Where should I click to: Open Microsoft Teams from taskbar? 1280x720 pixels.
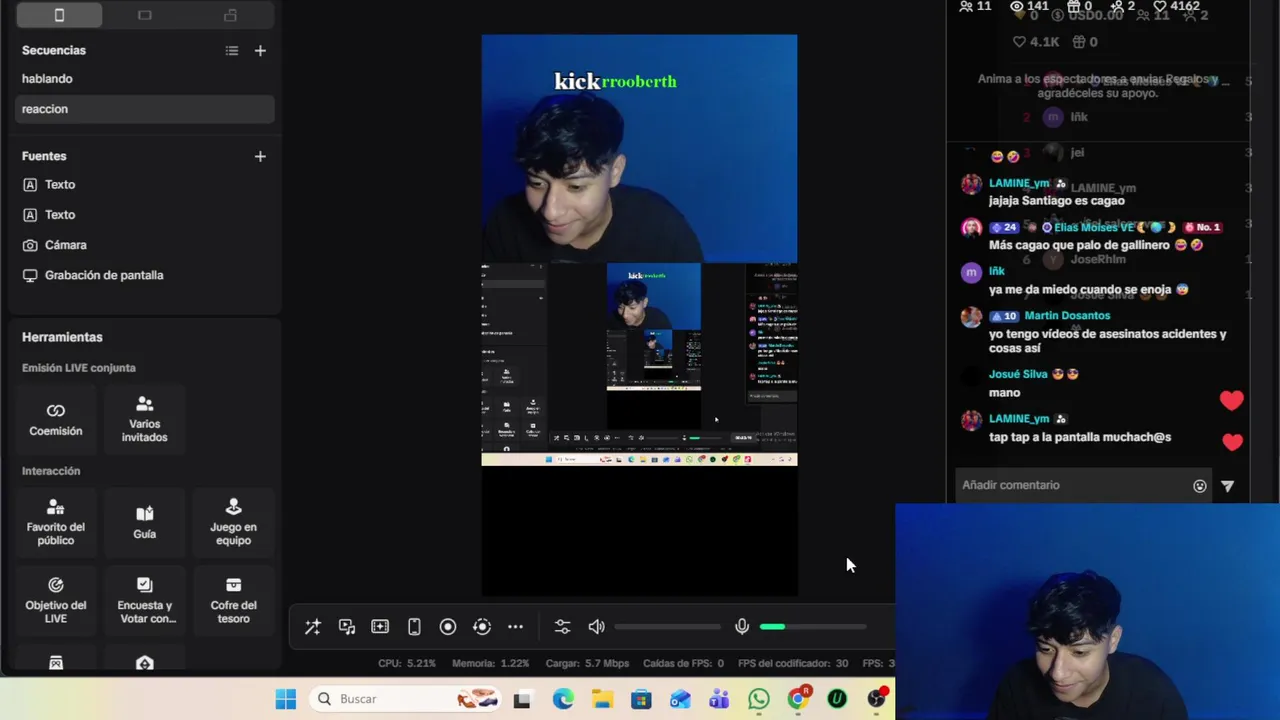[x=719, y=699]
